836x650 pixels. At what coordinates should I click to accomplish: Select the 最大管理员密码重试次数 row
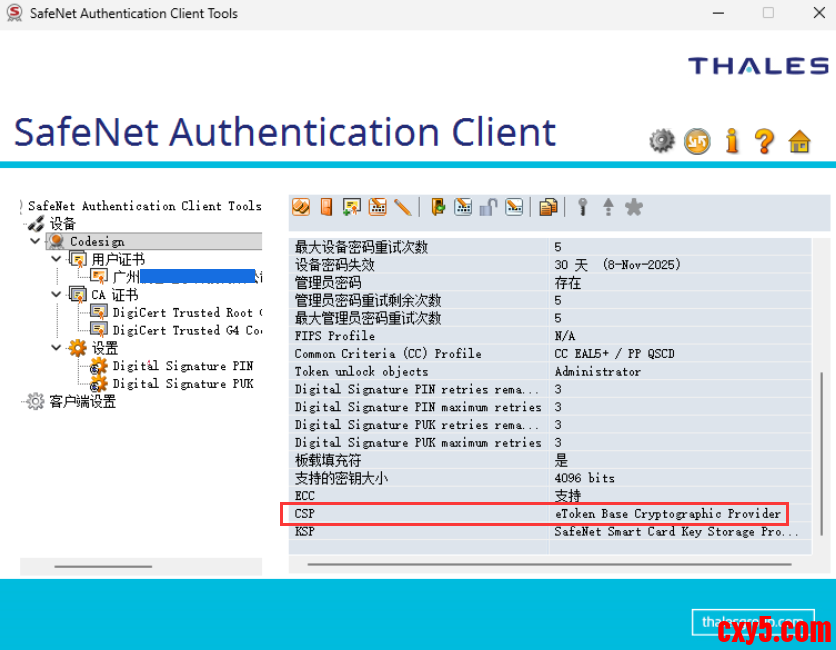click(x=550, y=318)
